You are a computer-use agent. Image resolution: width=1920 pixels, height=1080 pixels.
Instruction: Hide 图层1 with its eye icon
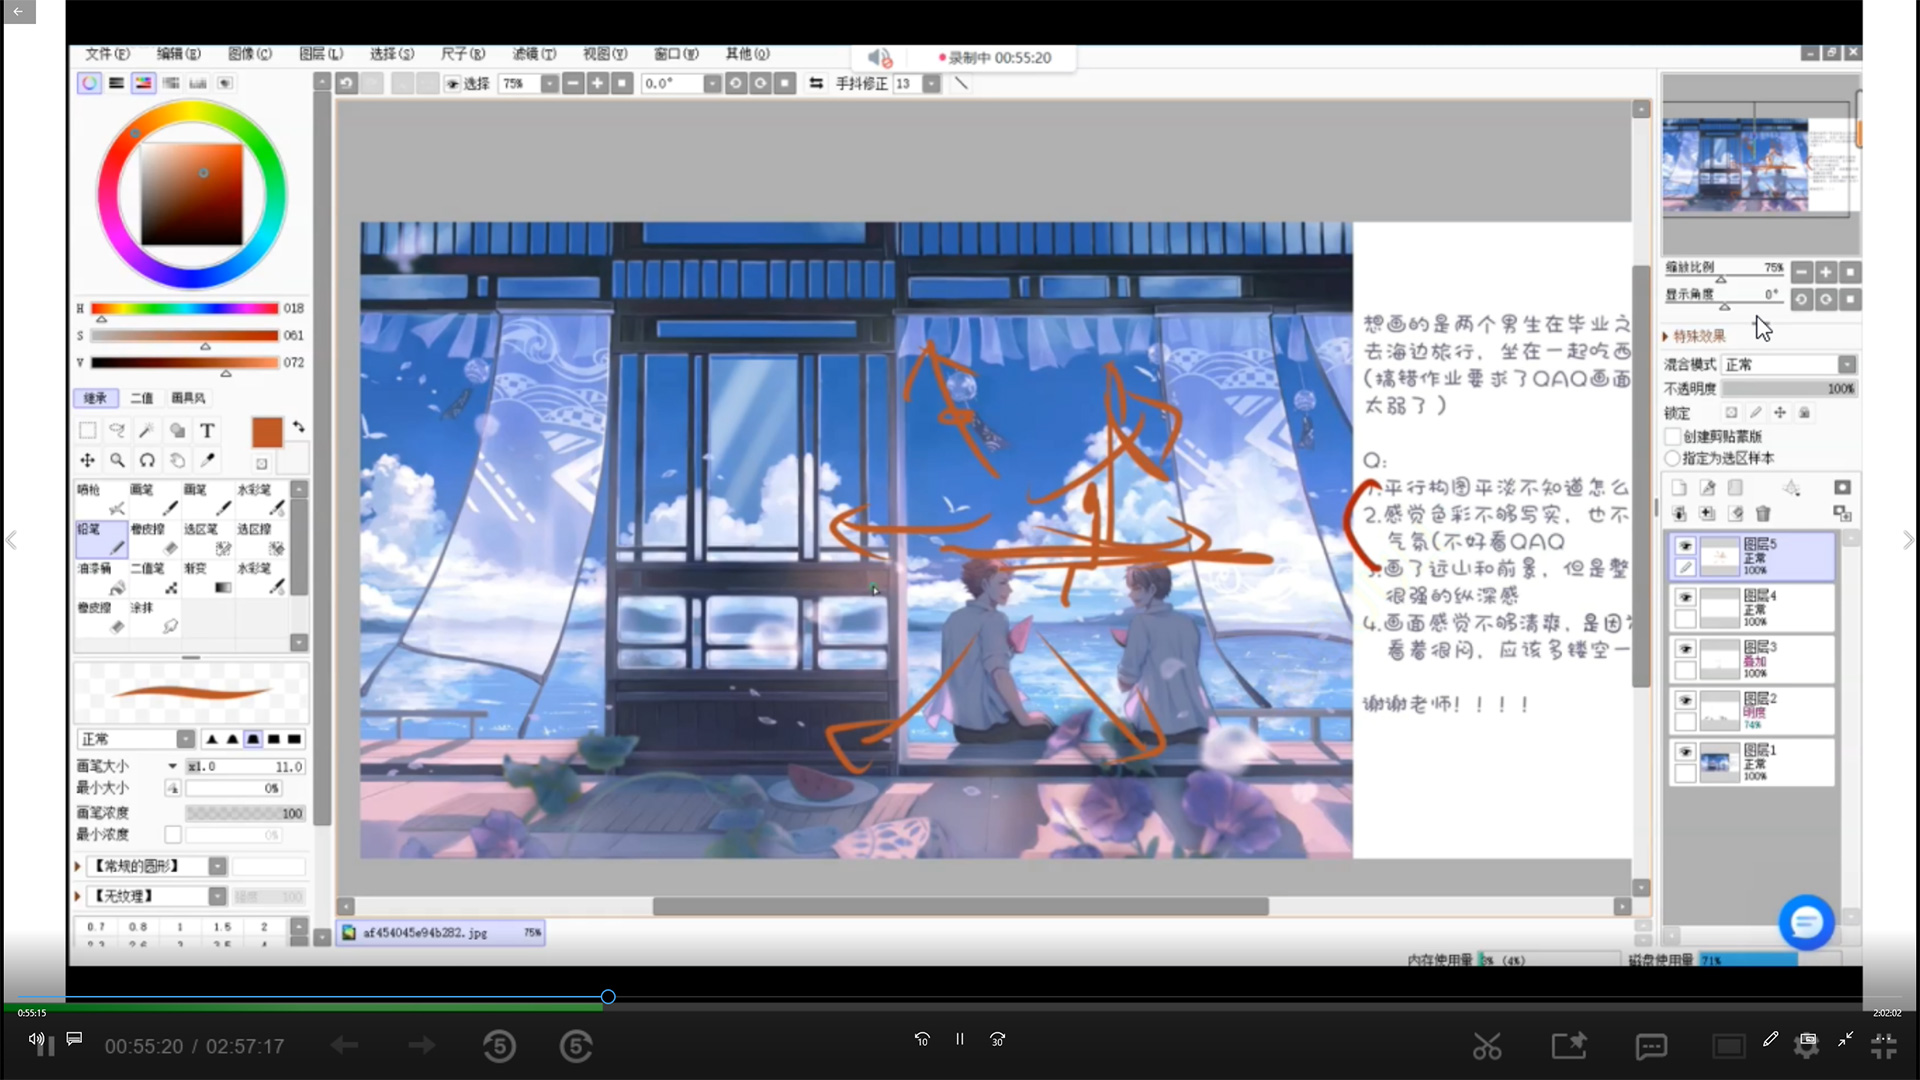[1685, 752]
